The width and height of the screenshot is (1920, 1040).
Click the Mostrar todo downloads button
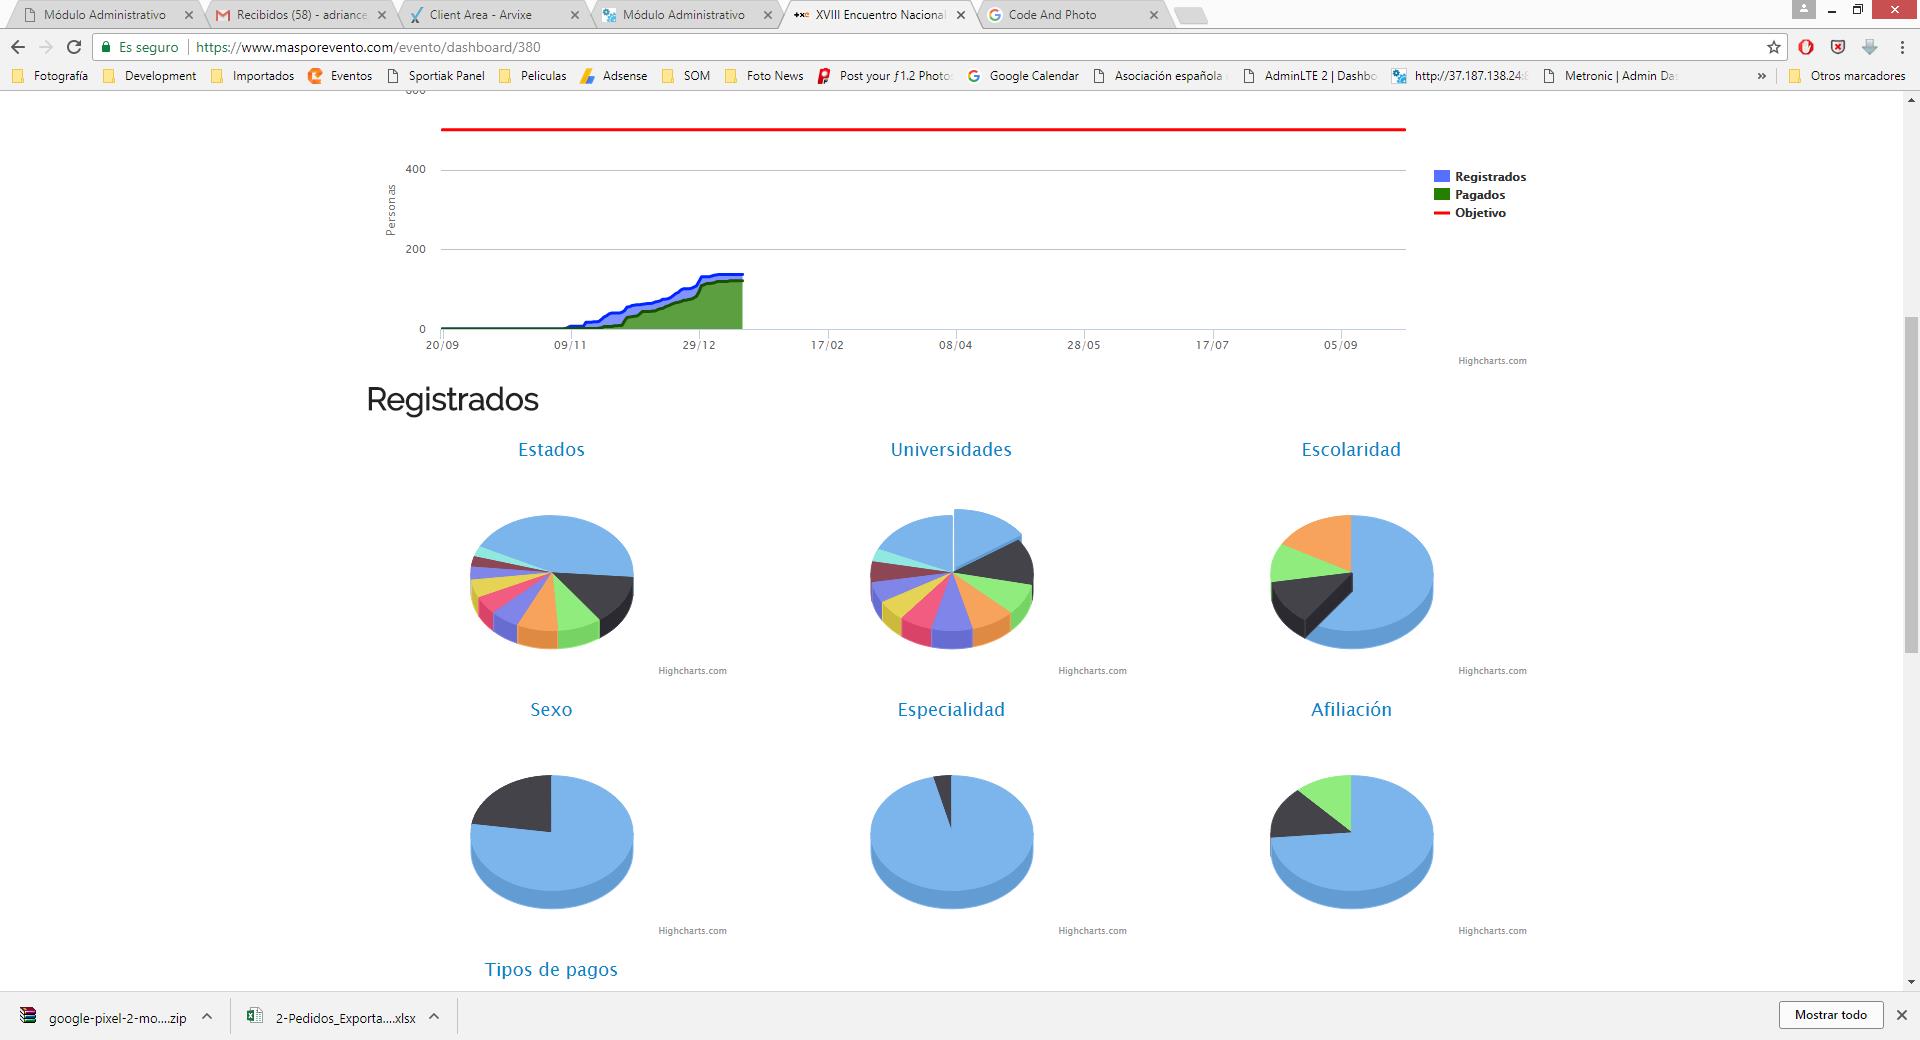1830,1015
